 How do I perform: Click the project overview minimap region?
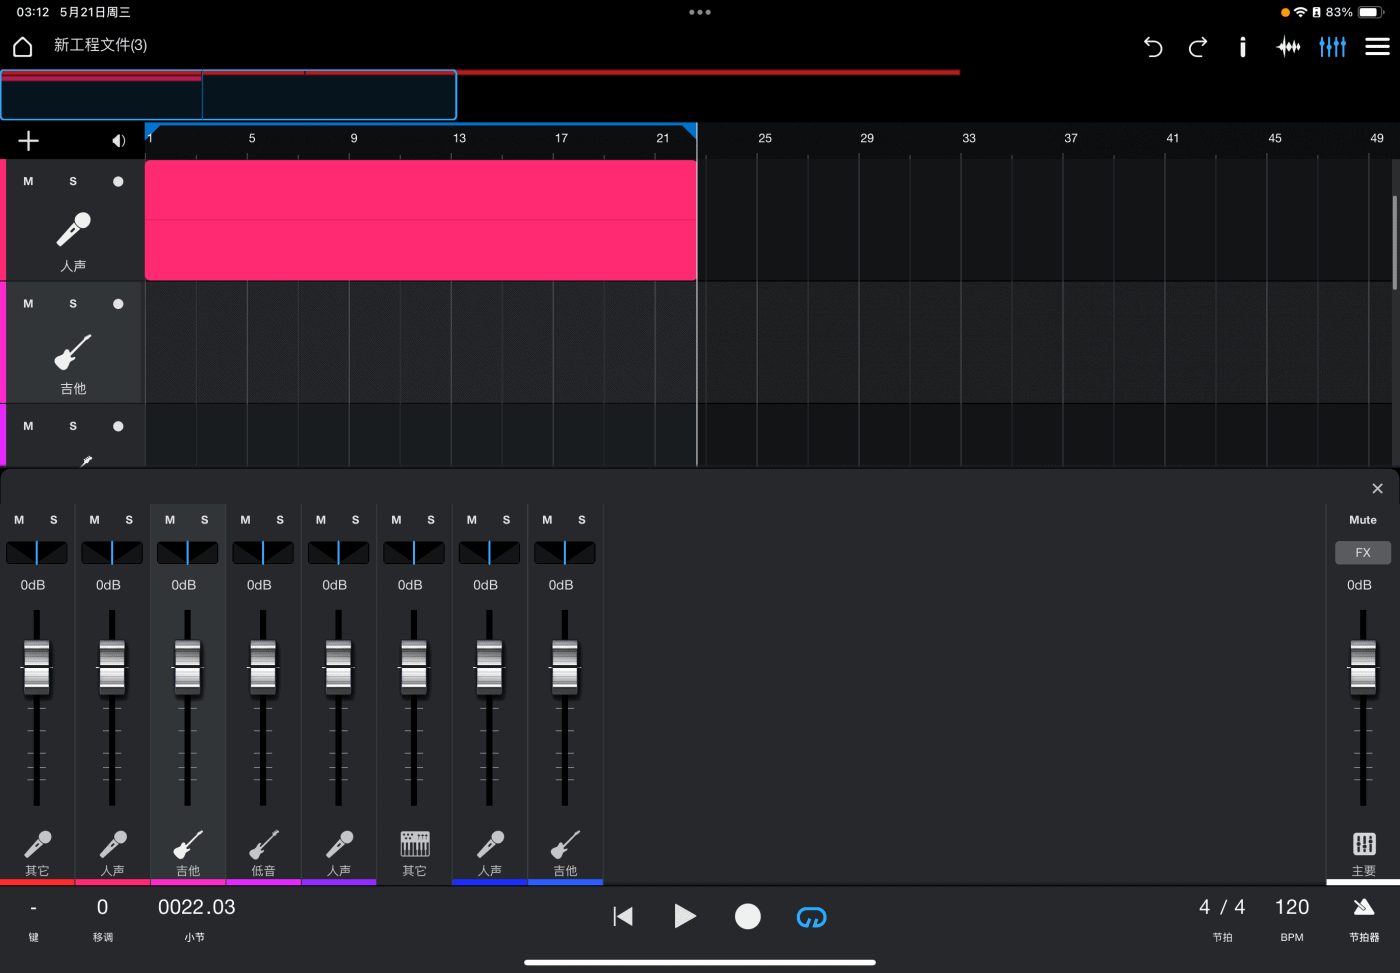pos(228,95)
